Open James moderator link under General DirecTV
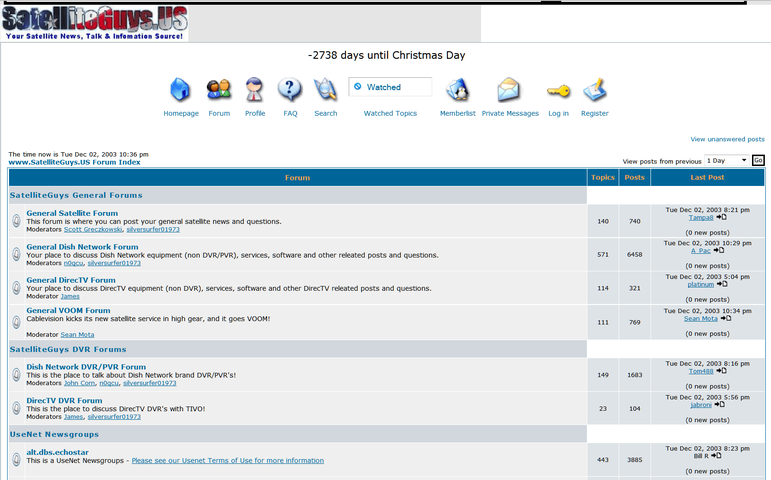771x480 pixels. [x=70, y=296]
